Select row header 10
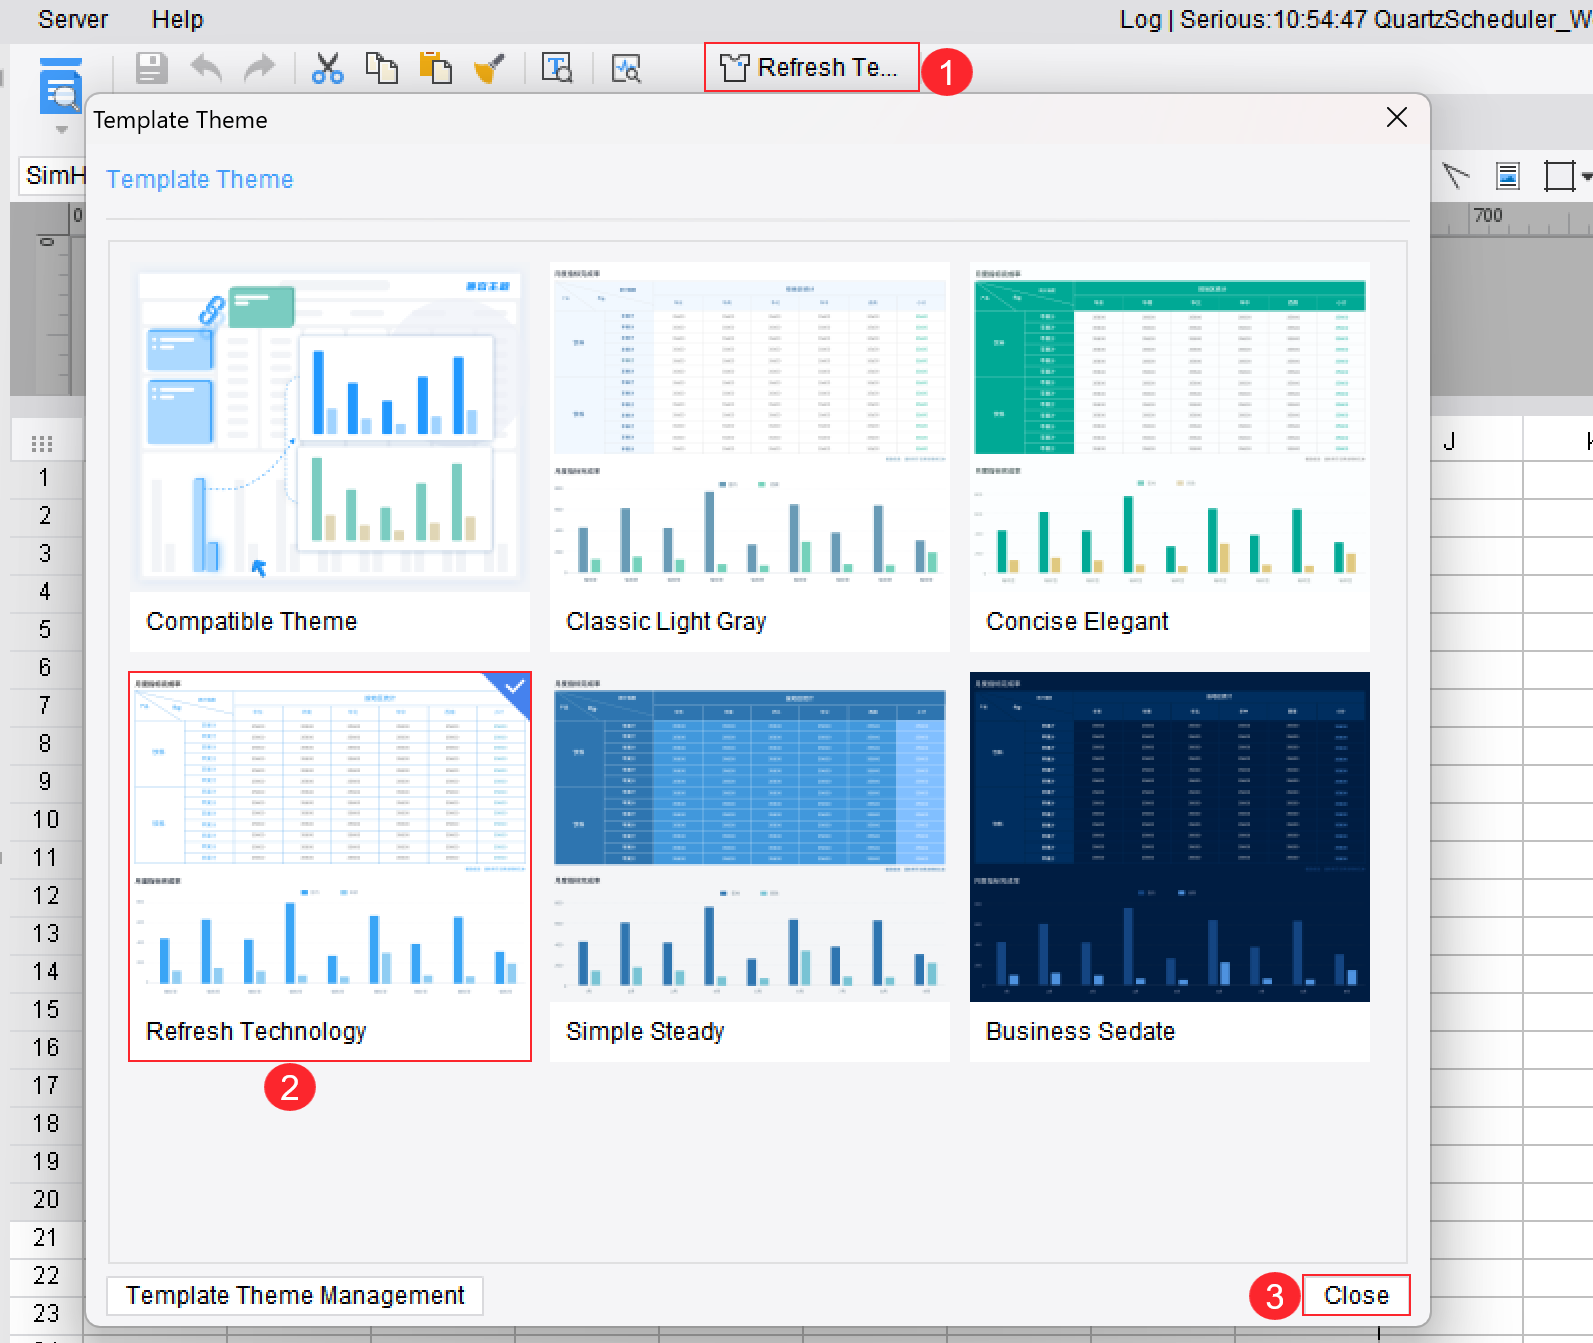This screenshot has width=1593, height=1343. (44, 820)
